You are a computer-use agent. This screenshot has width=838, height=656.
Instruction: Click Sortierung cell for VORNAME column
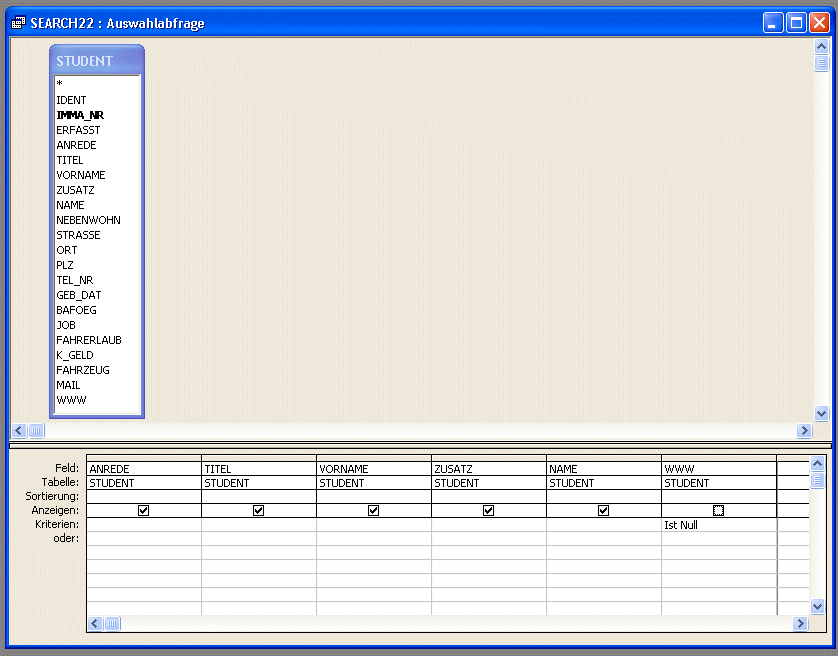coord(374,497)
